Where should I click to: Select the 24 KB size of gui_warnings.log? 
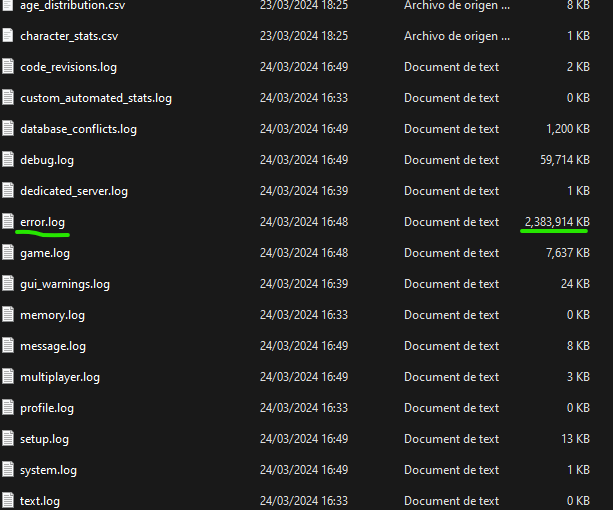tap(575, 284)
